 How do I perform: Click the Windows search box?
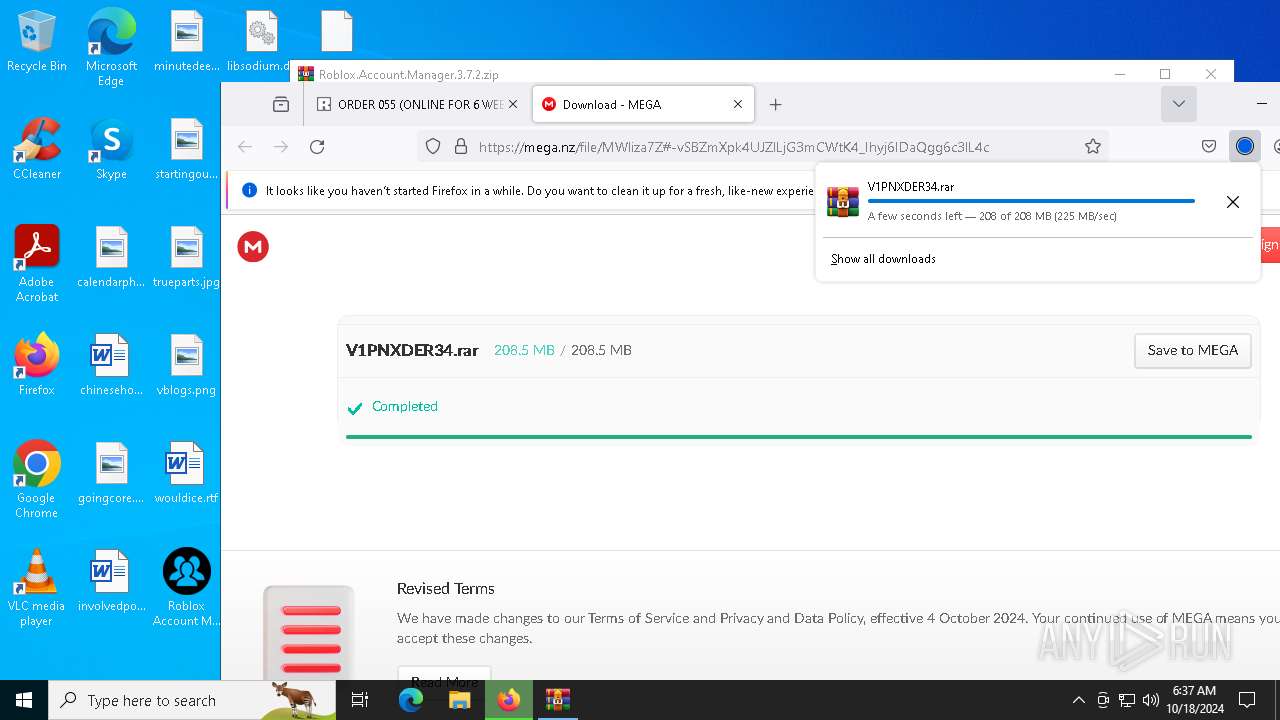[192, 700]
